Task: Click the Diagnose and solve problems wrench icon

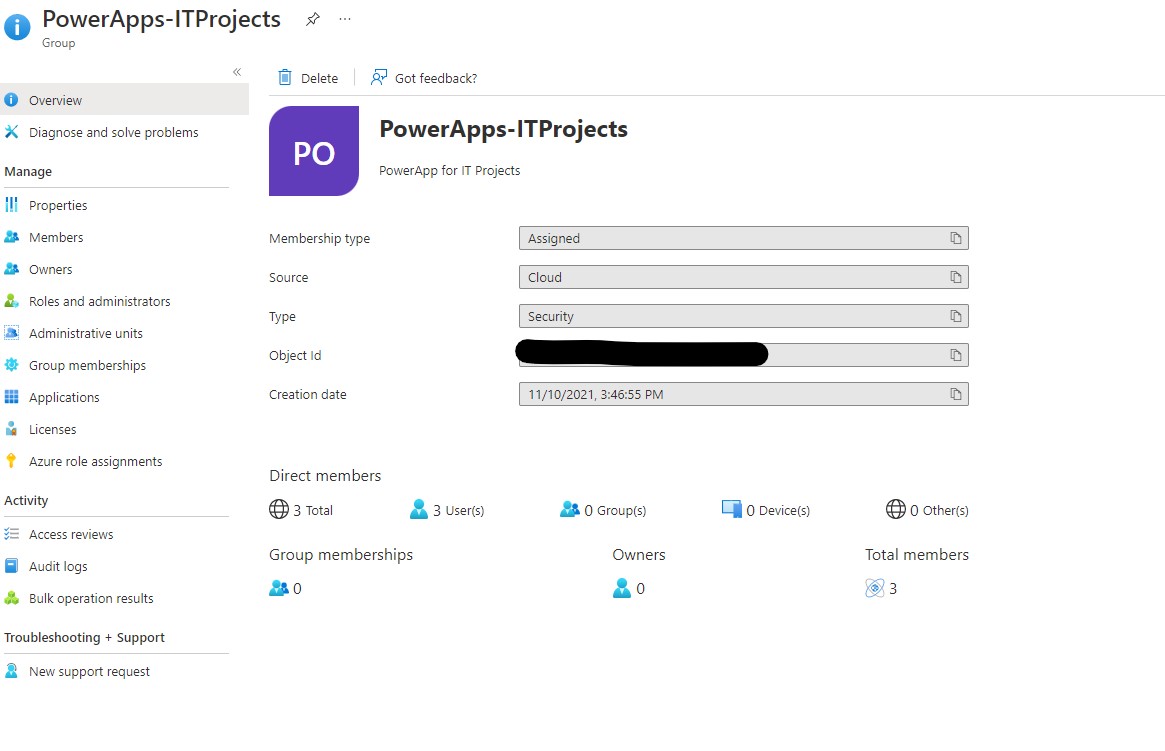Action: click(x=11, y=132)
